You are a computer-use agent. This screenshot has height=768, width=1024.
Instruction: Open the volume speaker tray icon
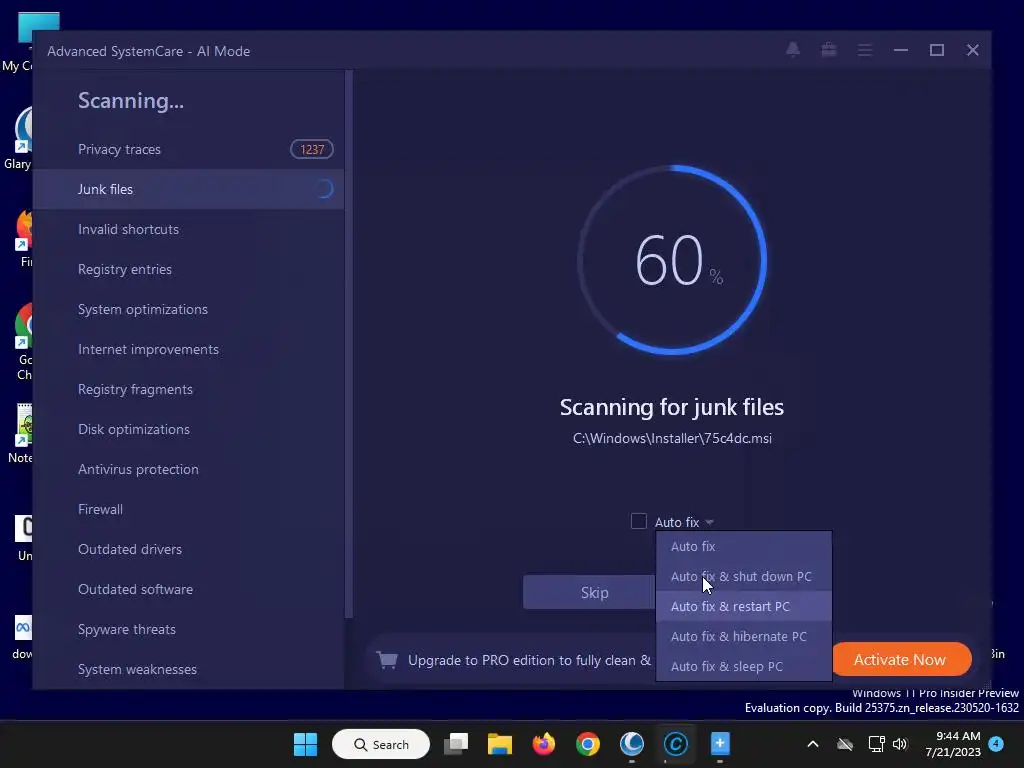[x=900, y=744]
